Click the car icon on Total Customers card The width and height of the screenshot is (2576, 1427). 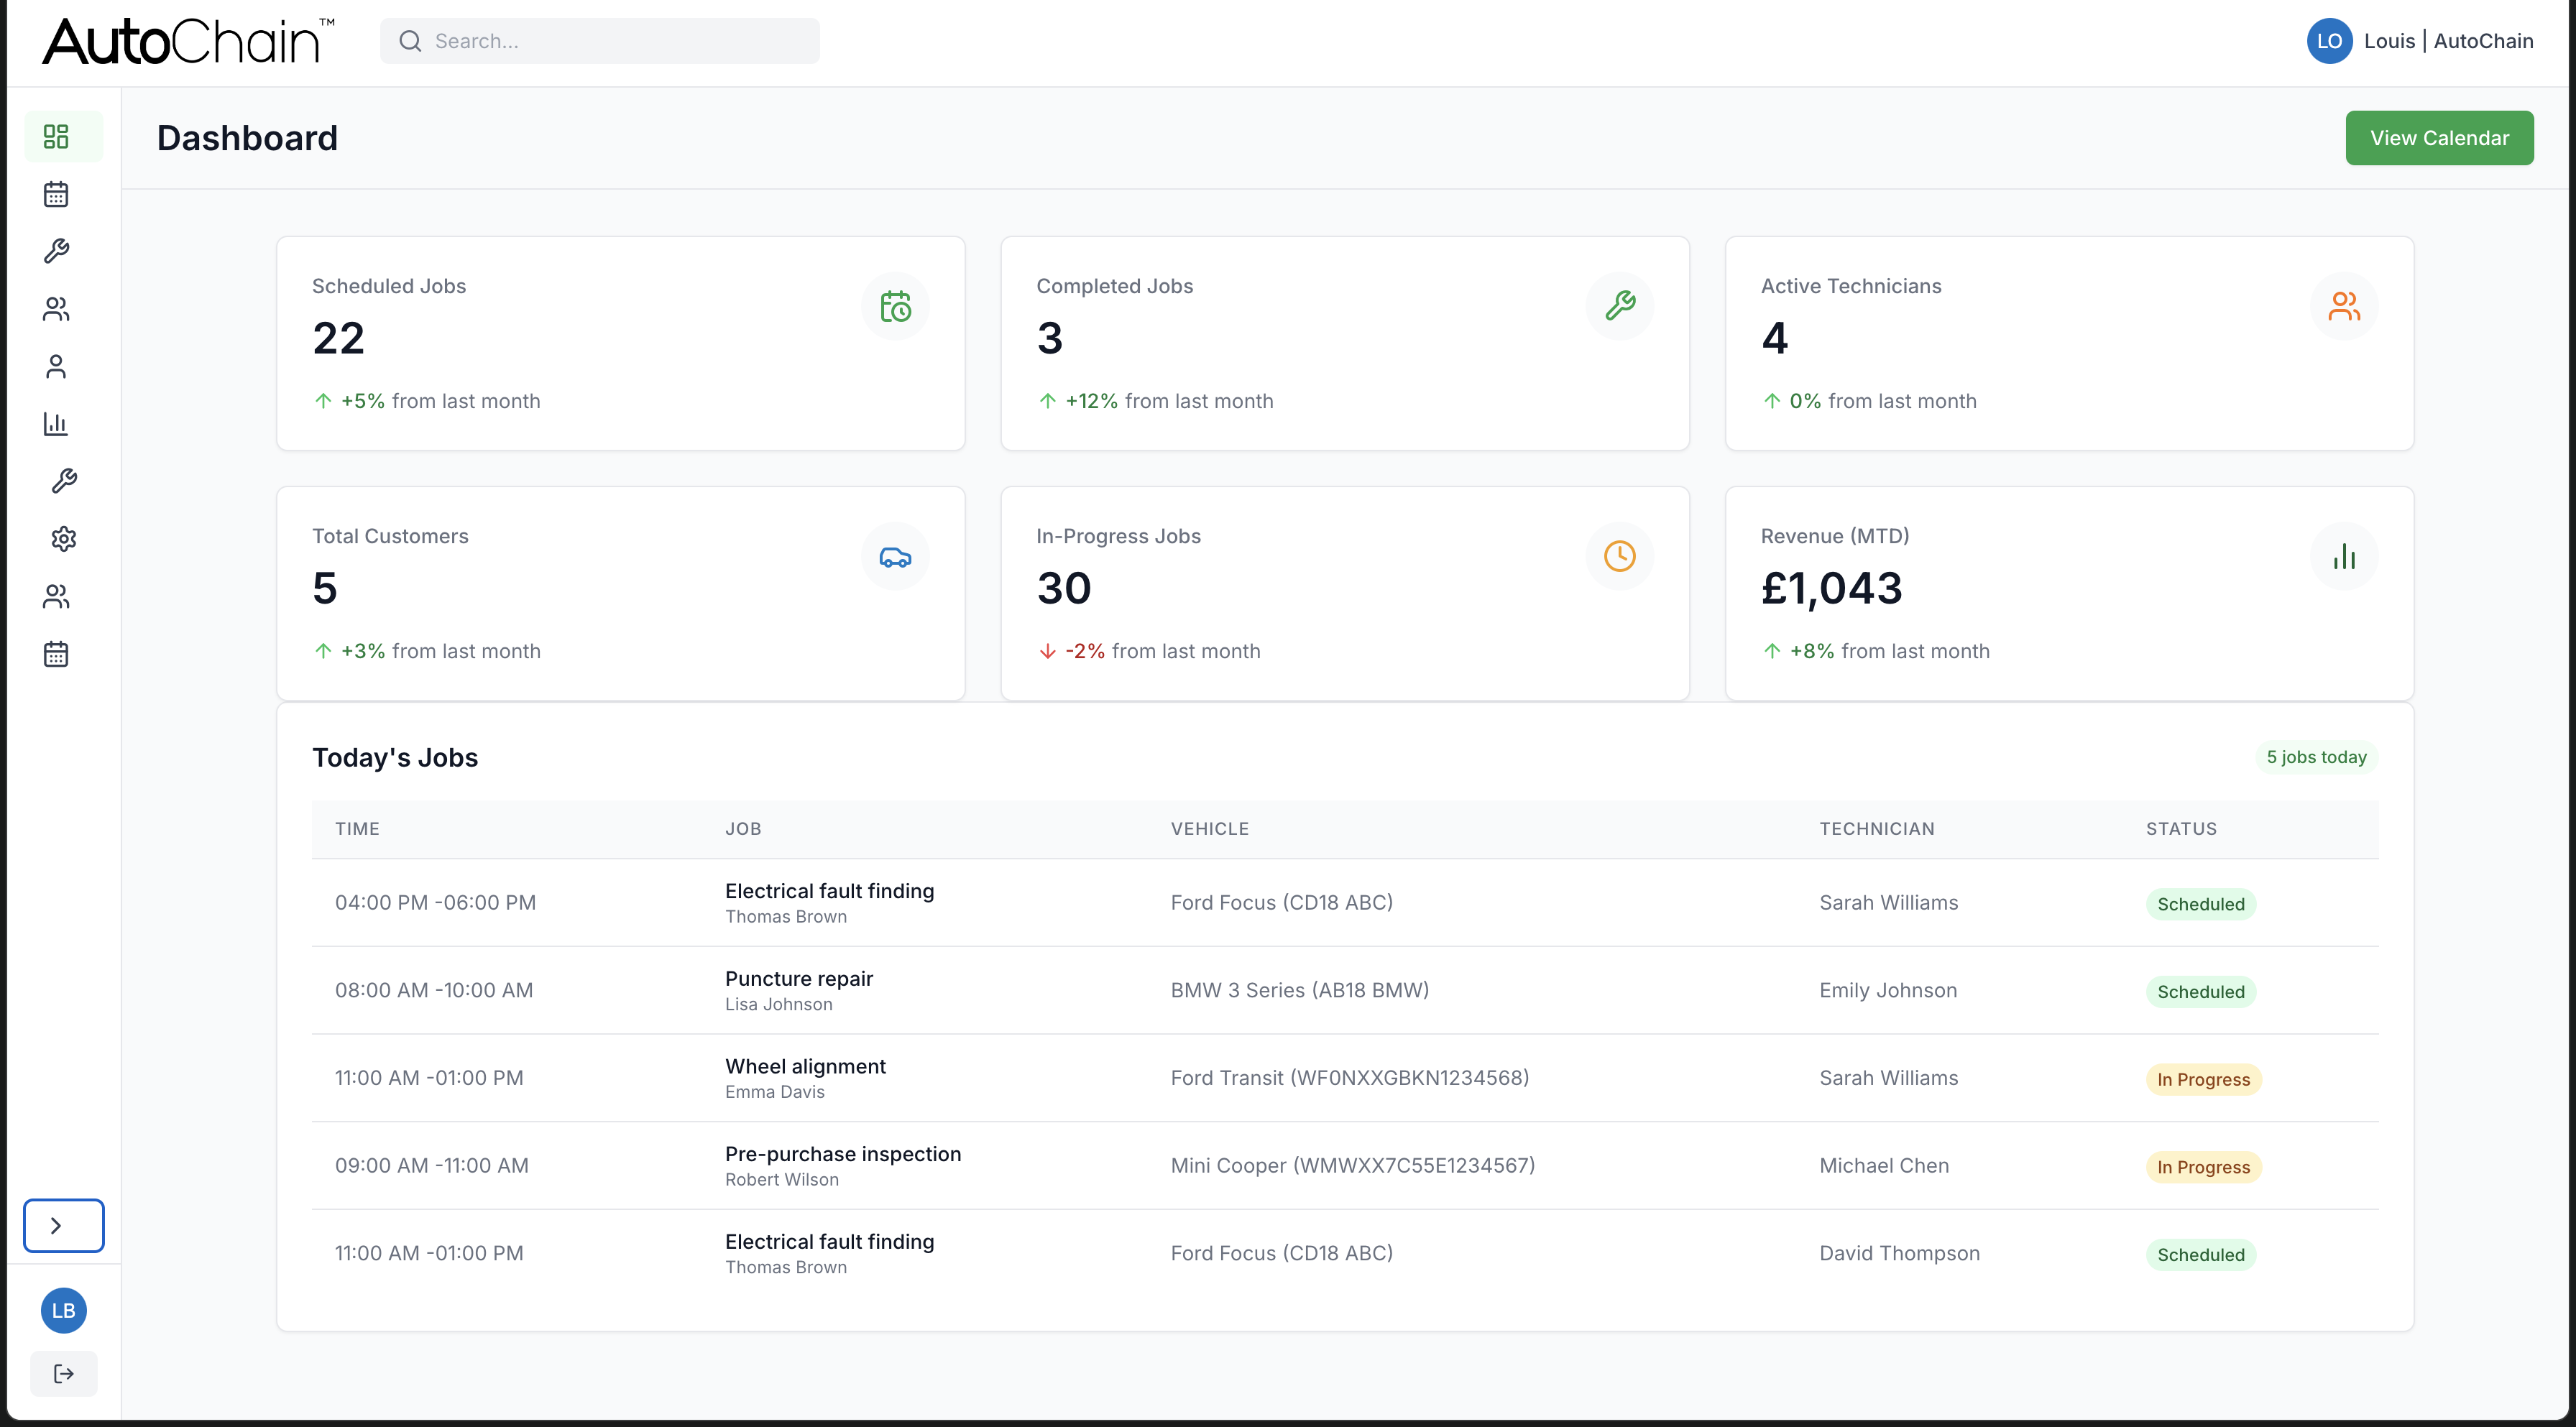(x=895, y=556)
